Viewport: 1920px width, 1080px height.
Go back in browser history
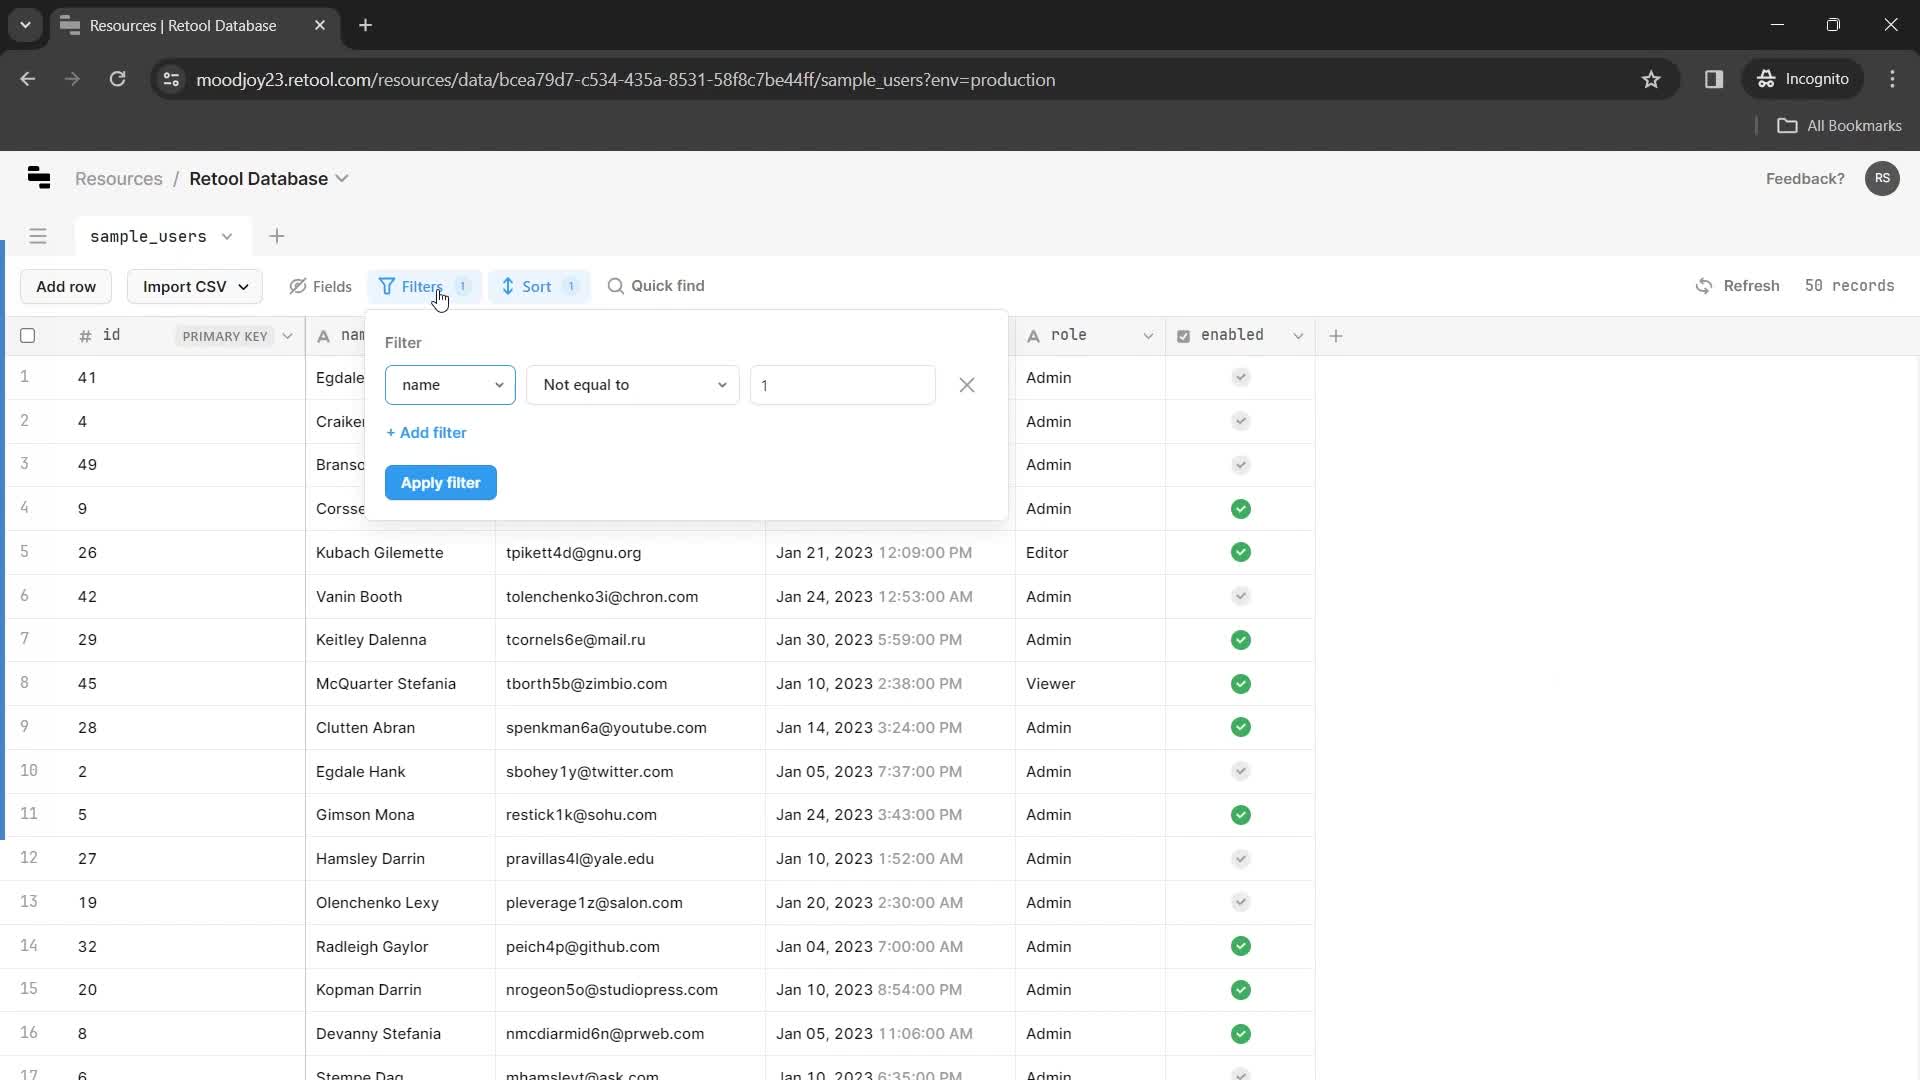click(x=28, y=79)
